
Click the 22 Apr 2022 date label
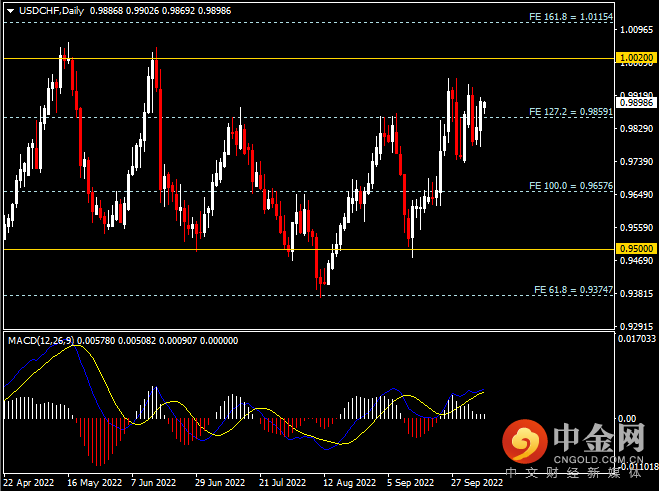(x=29, y=483)
